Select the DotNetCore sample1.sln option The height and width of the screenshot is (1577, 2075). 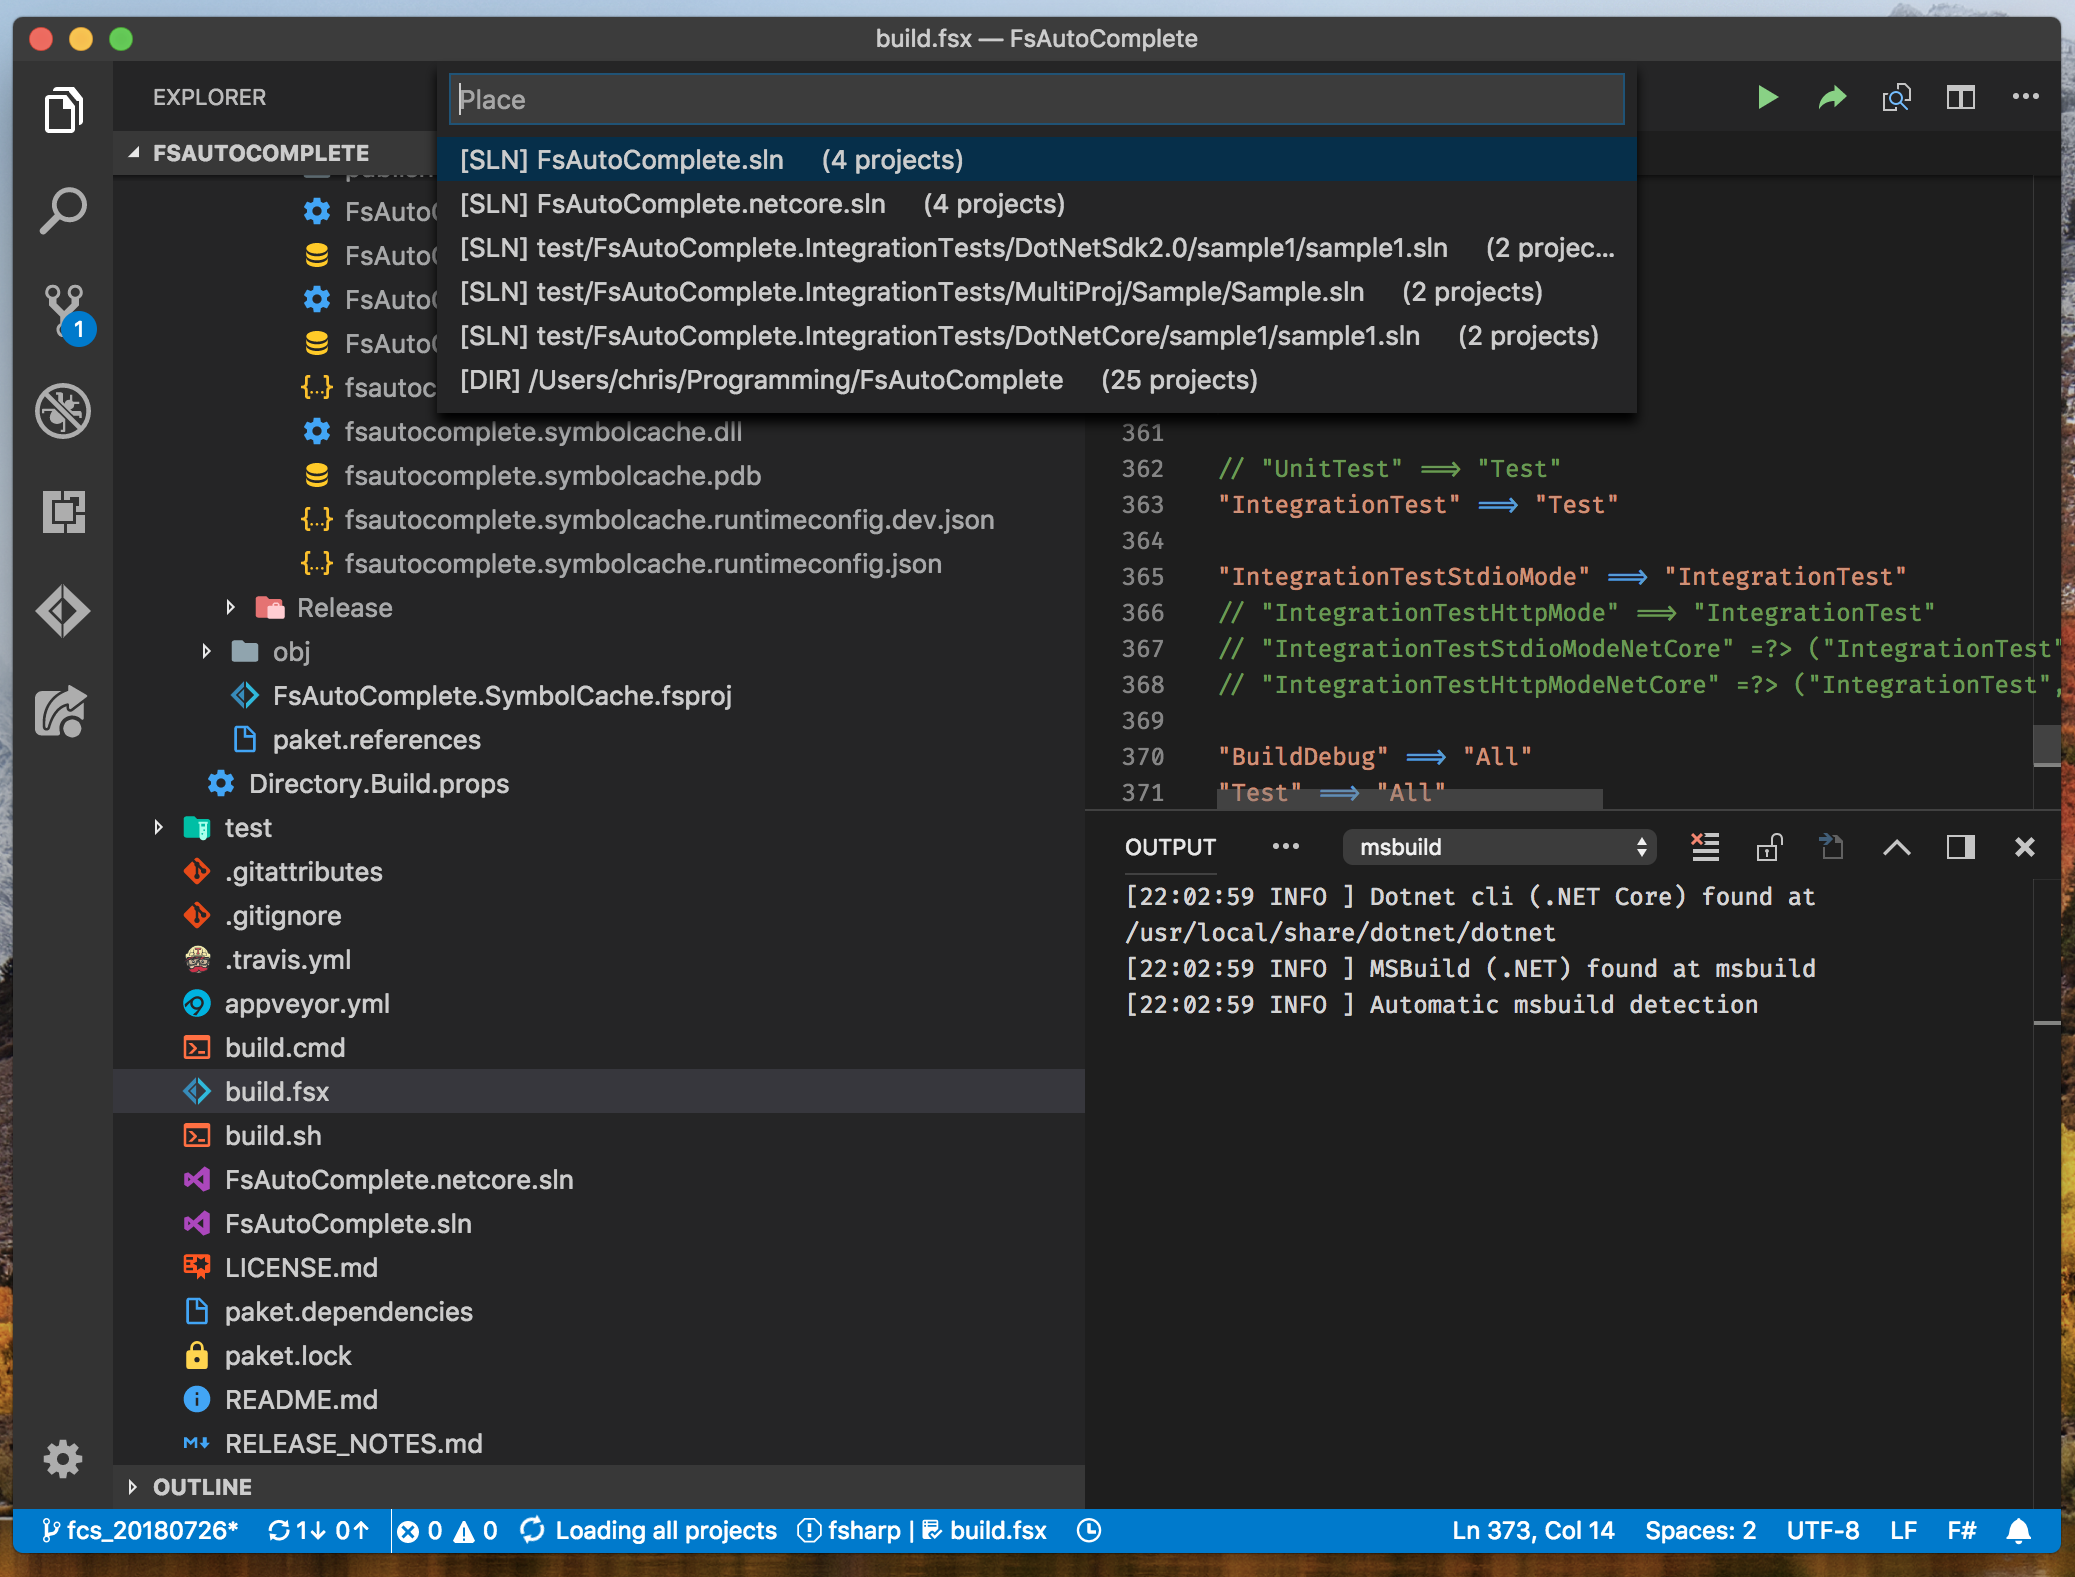click(x=1037, y=336)
